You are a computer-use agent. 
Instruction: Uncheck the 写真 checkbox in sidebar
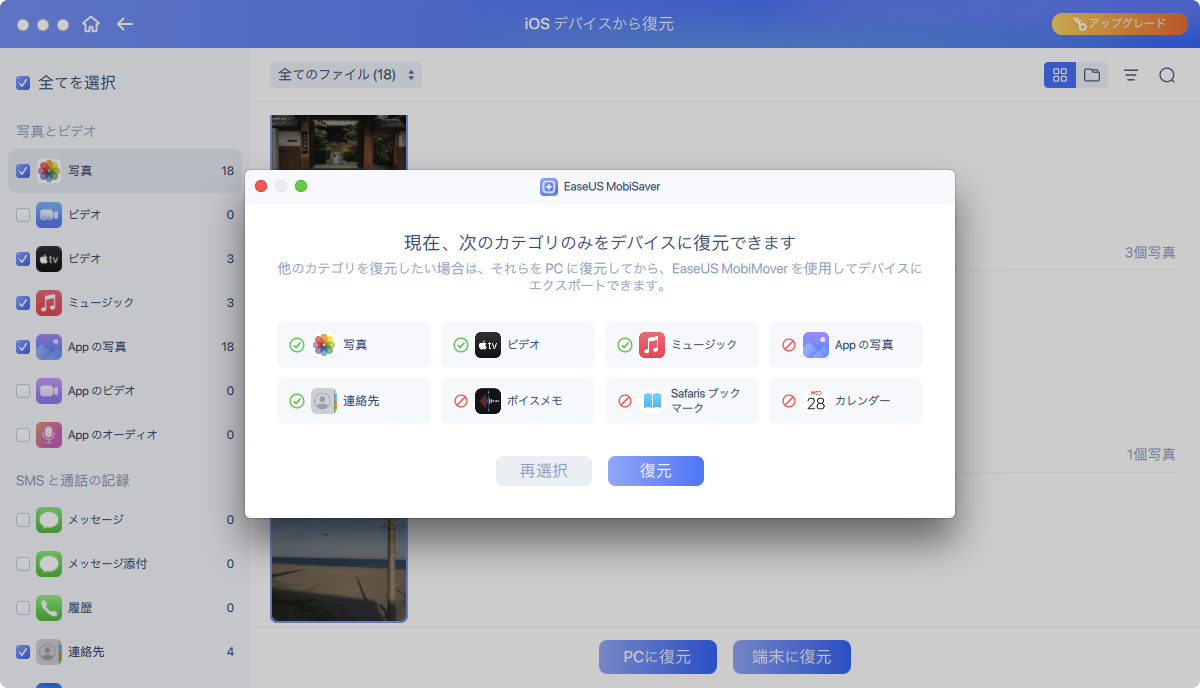click(x=23, y=171)
